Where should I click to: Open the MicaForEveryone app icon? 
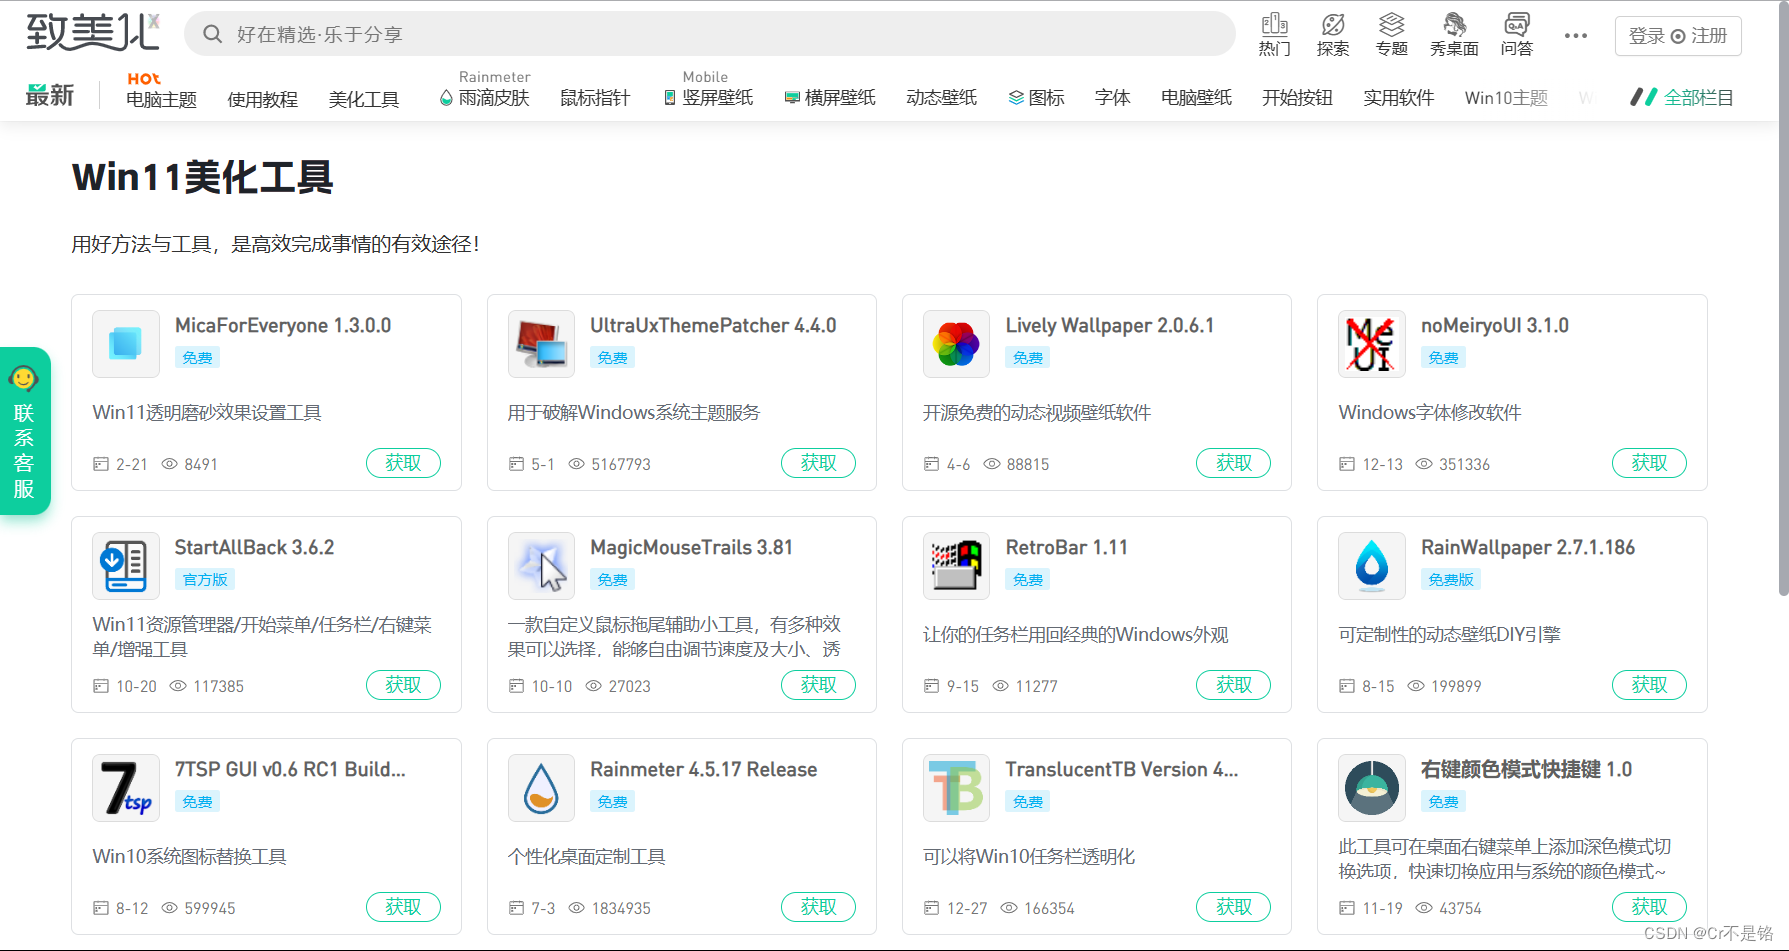(x=126, y=344)
